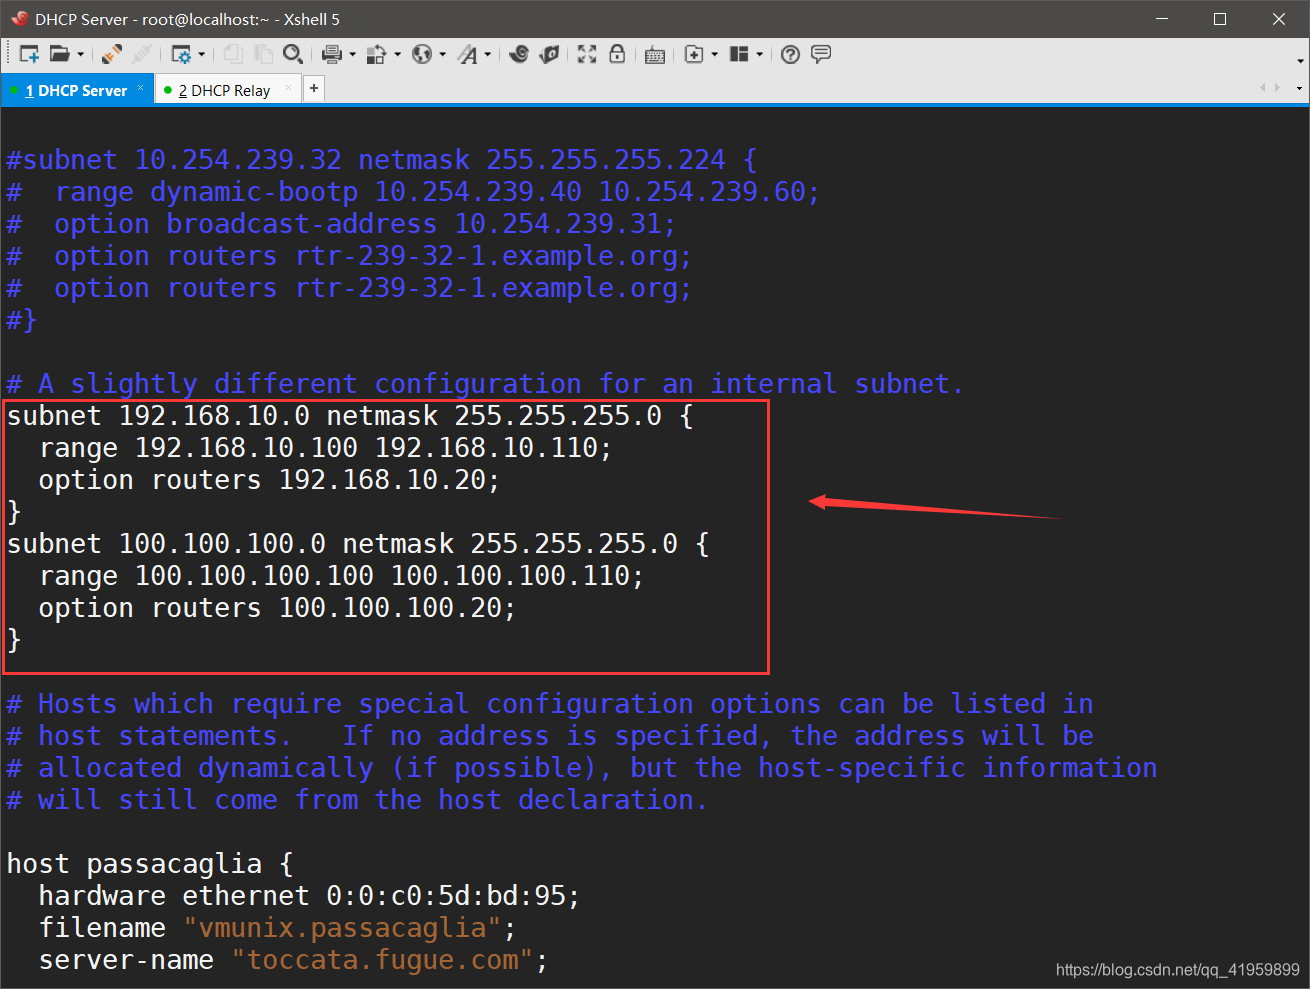Open the session Properties icon

181,54
